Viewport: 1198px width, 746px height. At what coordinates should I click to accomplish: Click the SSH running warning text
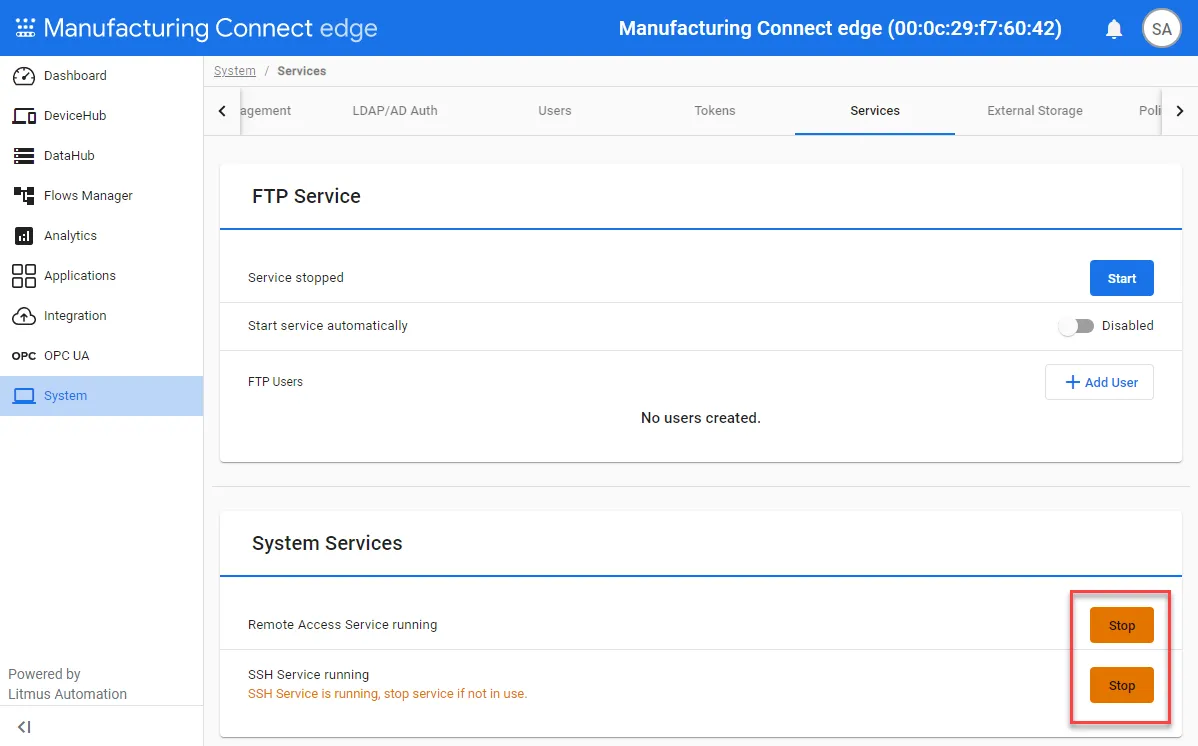click(387, 694)
